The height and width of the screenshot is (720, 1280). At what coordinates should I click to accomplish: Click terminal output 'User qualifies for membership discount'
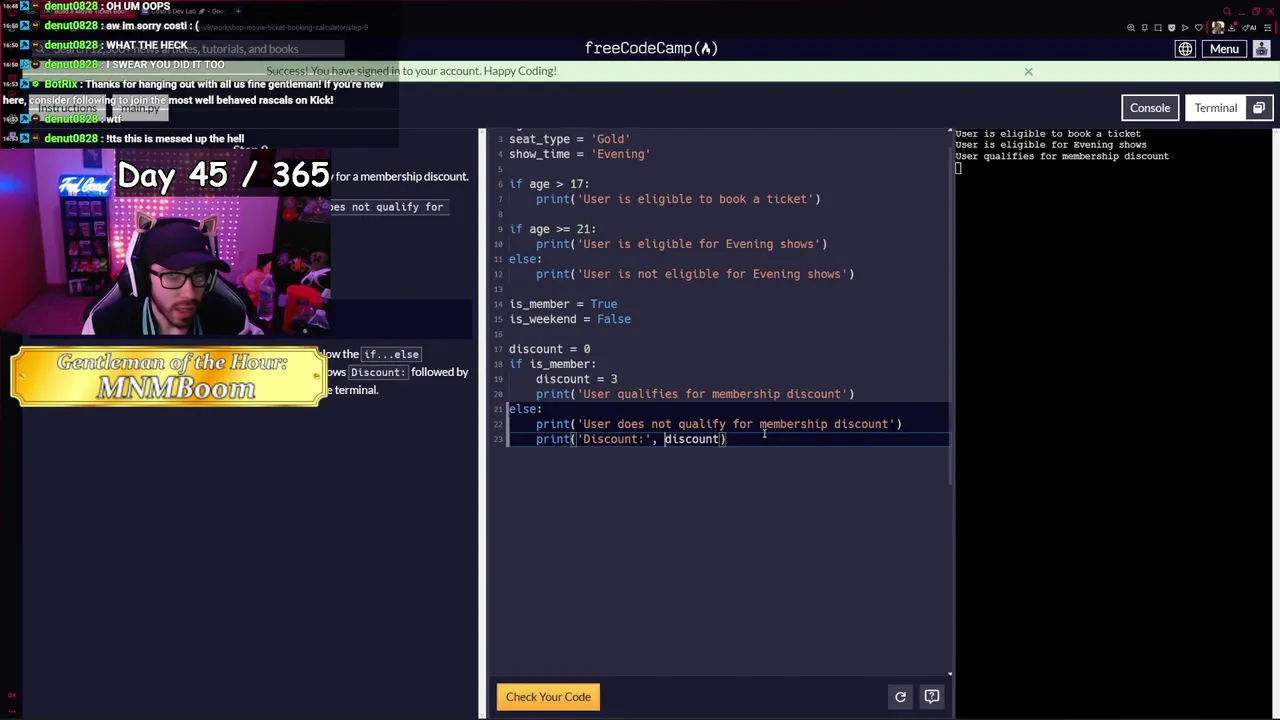pyautogui.click(x=1062, y=156)
